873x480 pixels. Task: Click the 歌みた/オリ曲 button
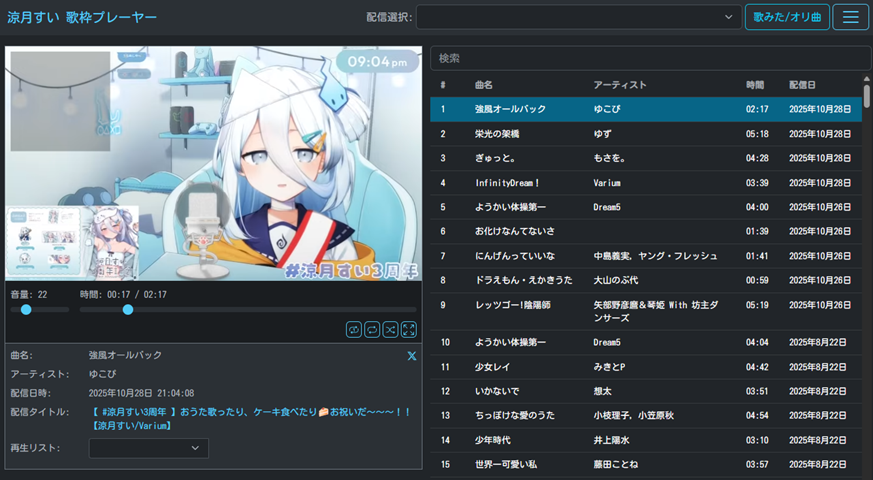pos(786,17)
